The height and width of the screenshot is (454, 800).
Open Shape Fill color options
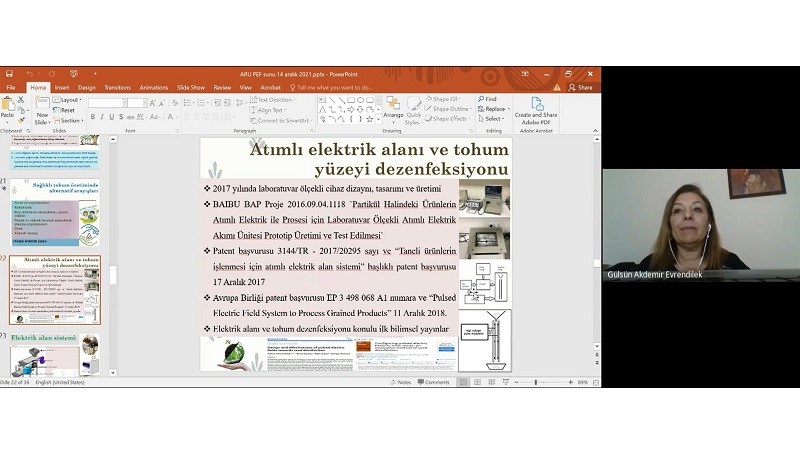tap(442, 99)
